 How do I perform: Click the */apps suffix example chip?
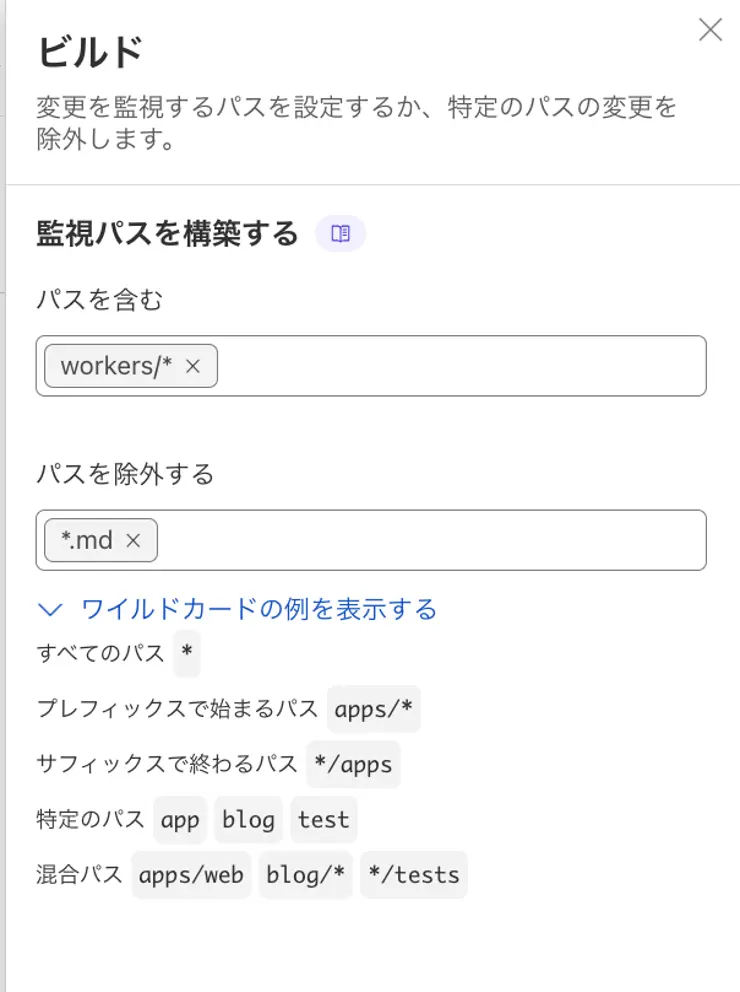click(x=353, y=764)
